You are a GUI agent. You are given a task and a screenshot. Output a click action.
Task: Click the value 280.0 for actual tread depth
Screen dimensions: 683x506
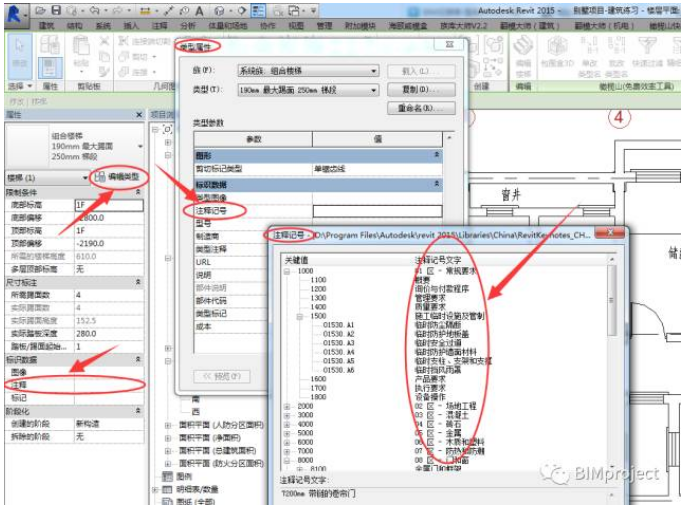point(109,334)
